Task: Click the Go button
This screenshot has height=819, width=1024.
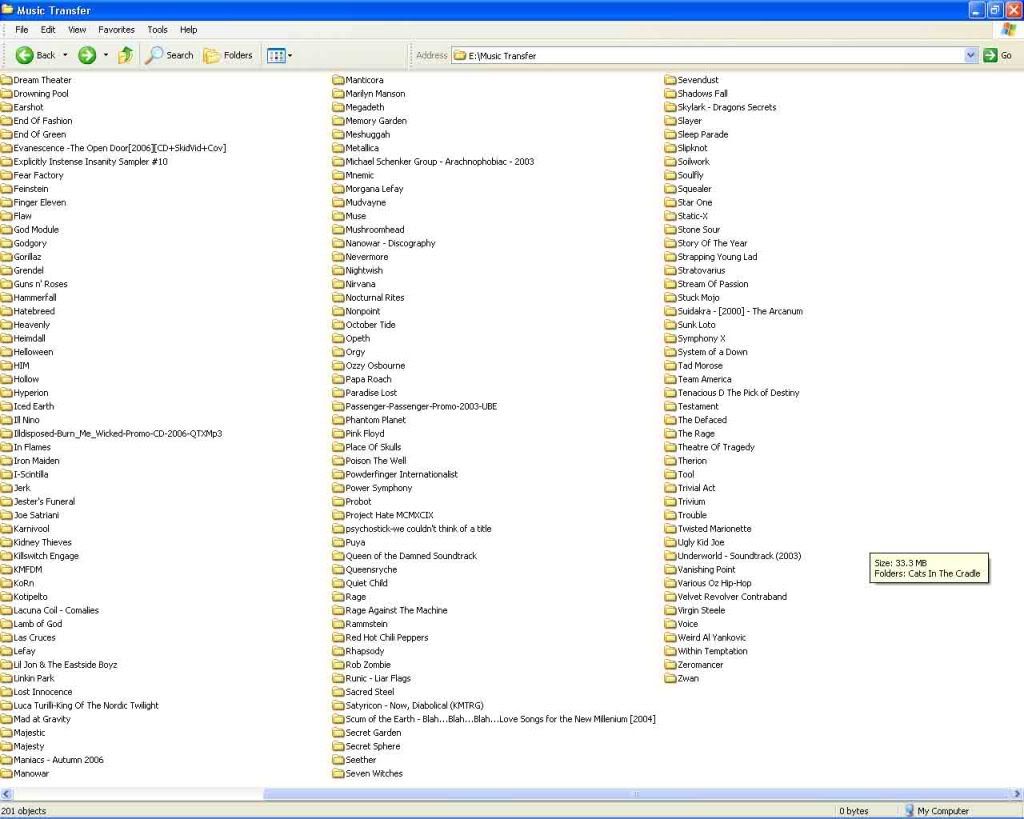Action: [997, 56]
